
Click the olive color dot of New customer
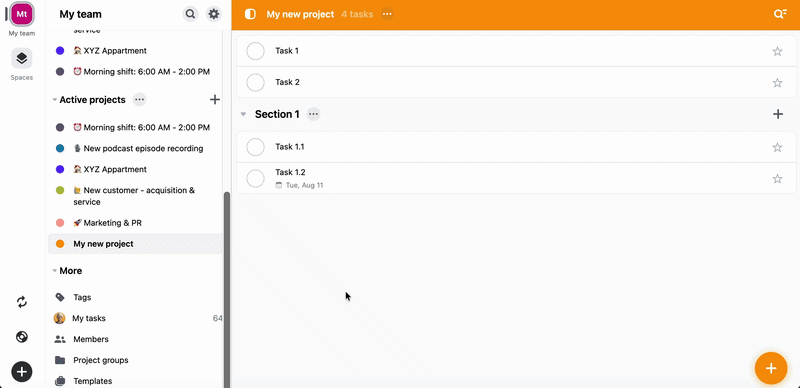point(60,190)
